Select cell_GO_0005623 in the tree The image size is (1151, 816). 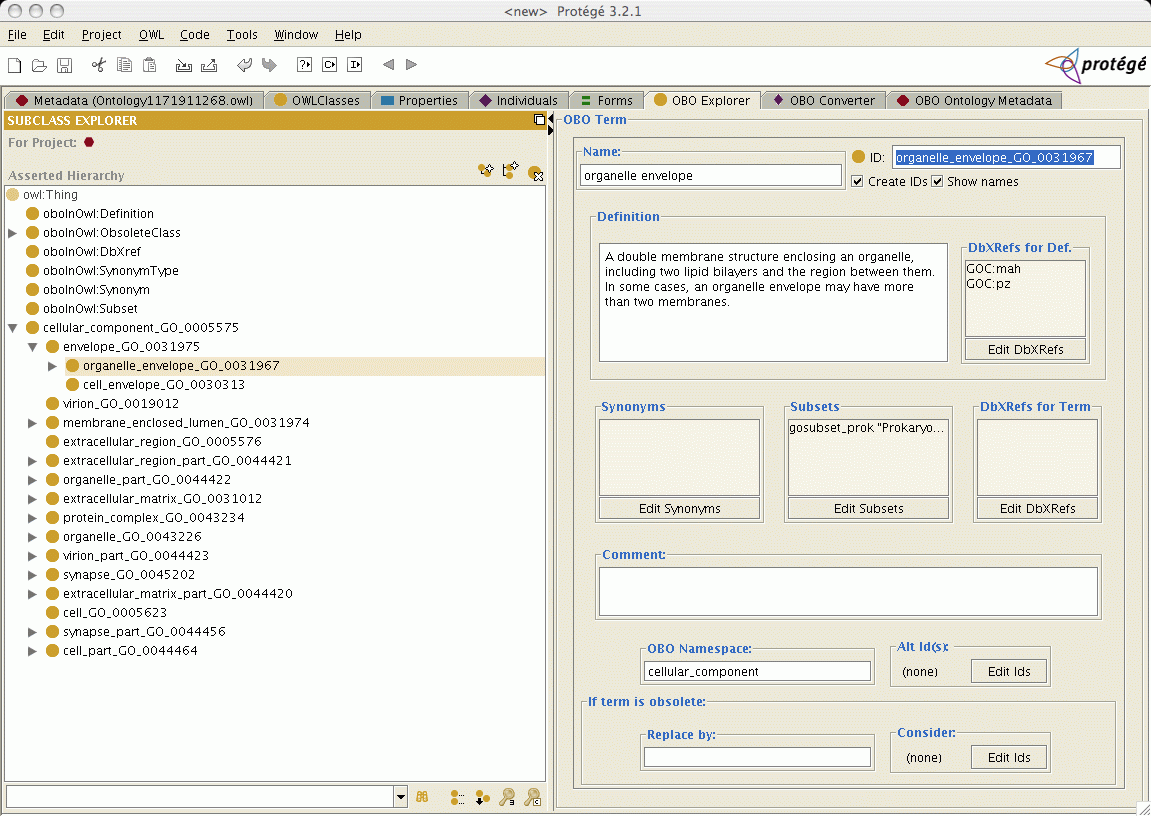point(115,613)
